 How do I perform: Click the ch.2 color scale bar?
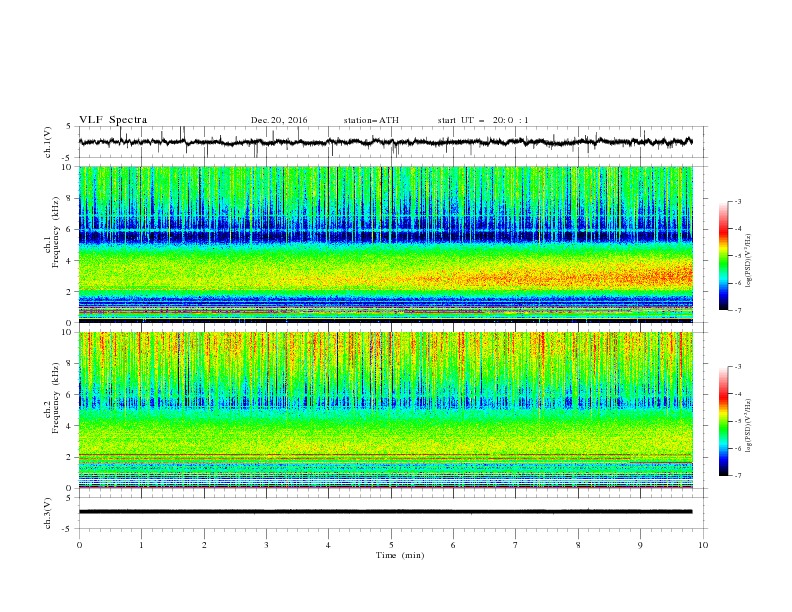pyautogui.click(x=723, y=421)
